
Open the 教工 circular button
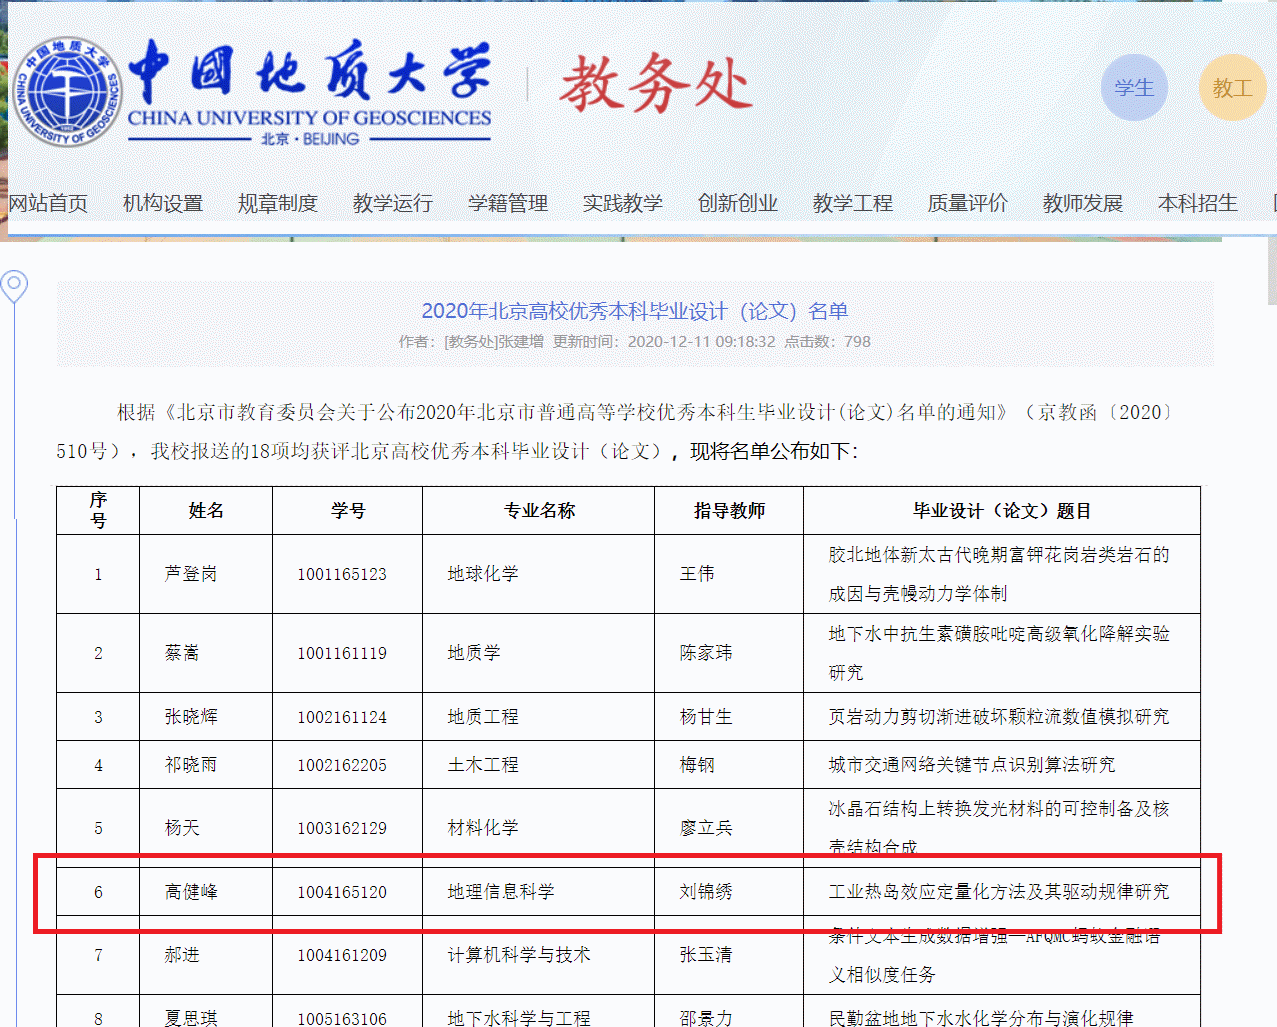click(1232, 88)
